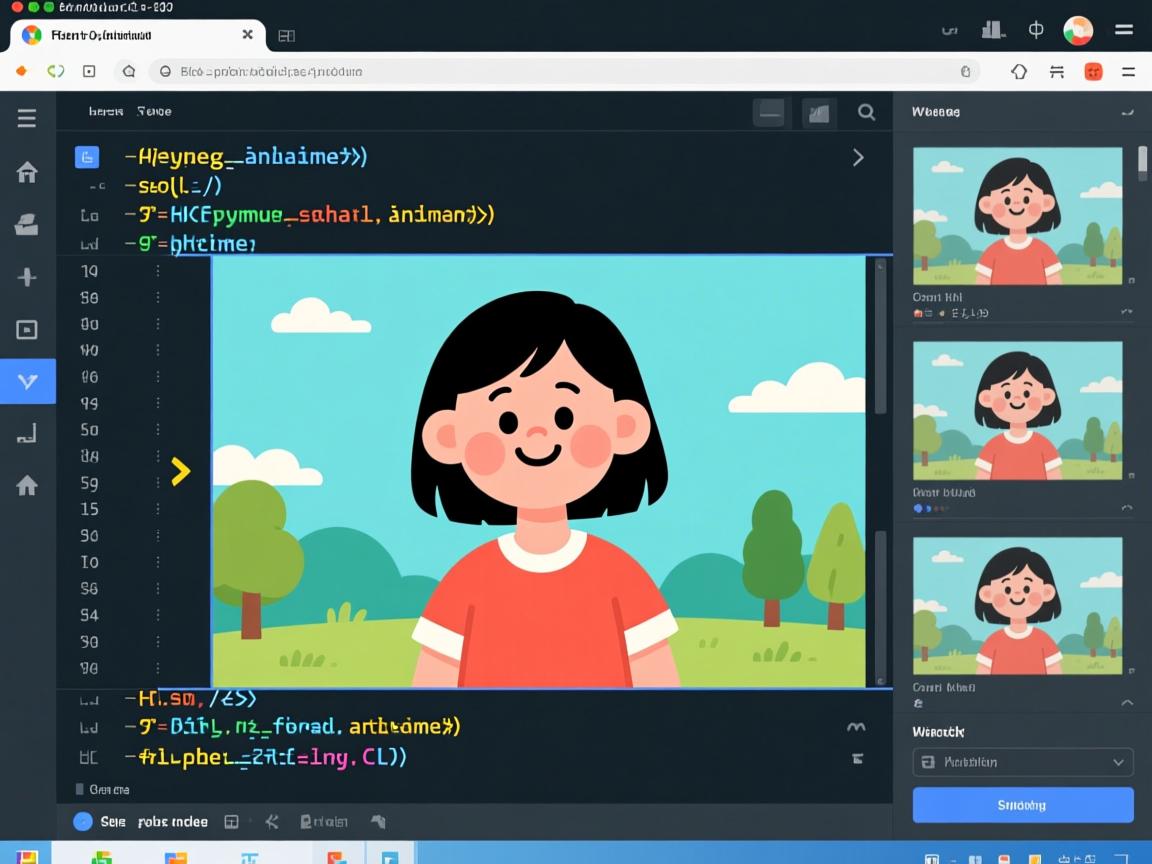The height and width of the screenshot is (864, 1152).
Task: Click the blue file icon beside first code line
Action: [x=87, y=157]
